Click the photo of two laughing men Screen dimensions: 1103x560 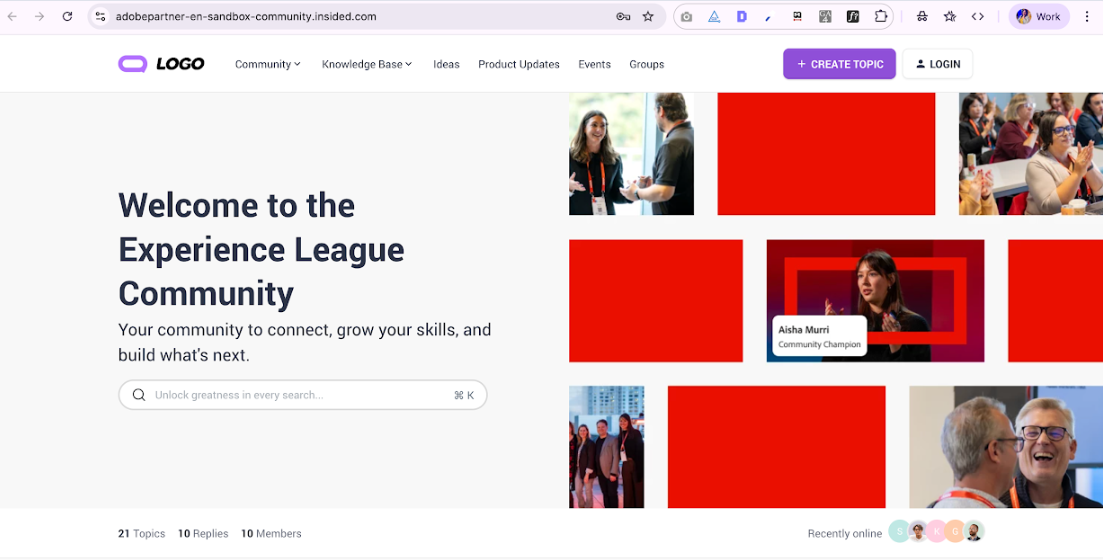(1006, 447)
